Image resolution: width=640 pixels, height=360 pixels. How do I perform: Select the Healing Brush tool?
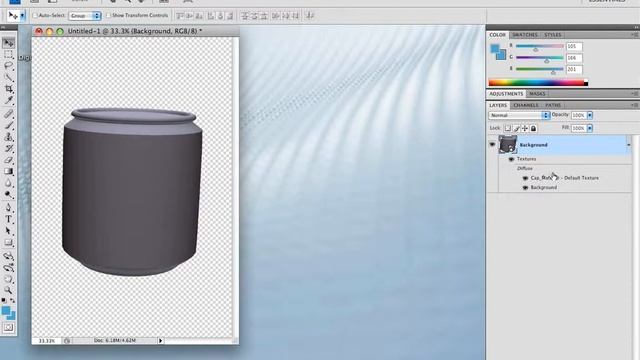coord(8,114)
